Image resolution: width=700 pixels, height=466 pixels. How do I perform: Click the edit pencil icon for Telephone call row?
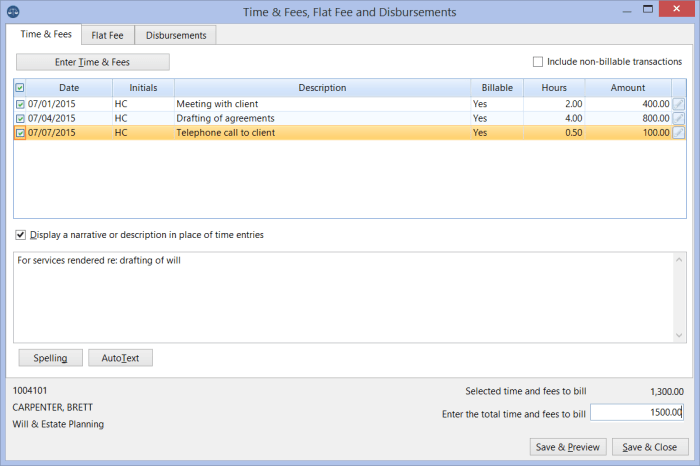pyautogui.click(x=679, y=132)
